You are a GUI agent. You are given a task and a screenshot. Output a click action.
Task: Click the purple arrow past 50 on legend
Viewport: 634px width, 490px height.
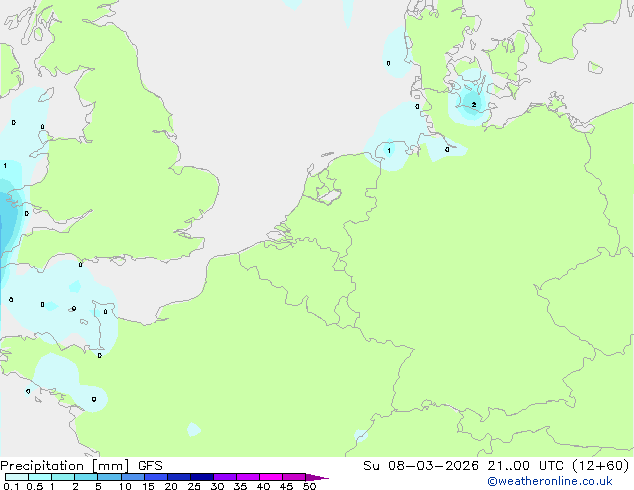(x=317, y=477)
